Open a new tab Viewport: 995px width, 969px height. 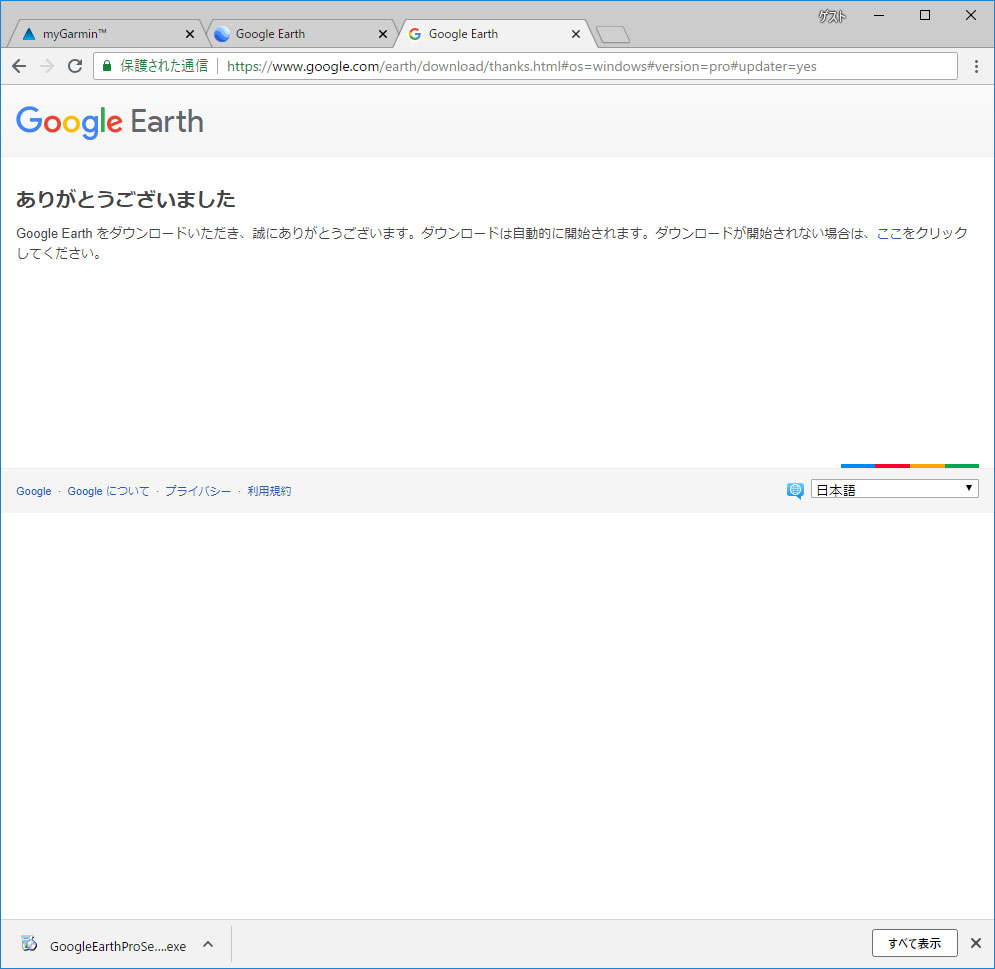pyautogui.click(x=613, y=35)
